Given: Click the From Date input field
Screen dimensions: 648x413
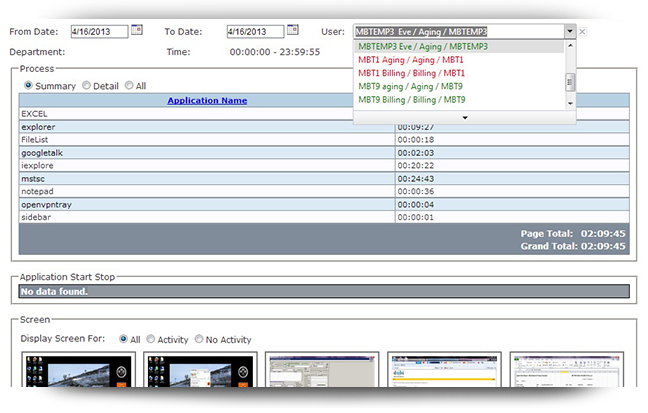Looking at the screenshot, I should click(99, 31).
